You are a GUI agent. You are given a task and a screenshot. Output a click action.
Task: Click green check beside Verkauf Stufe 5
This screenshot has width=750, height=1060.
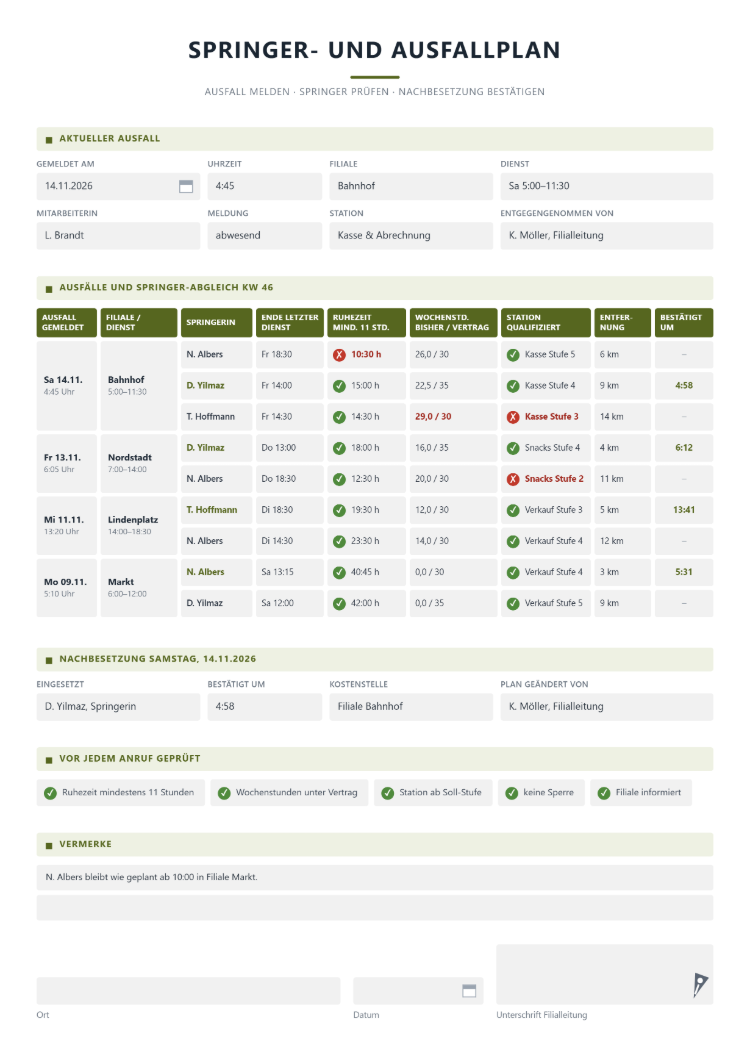pyautogui.click(x=513, y=604)
